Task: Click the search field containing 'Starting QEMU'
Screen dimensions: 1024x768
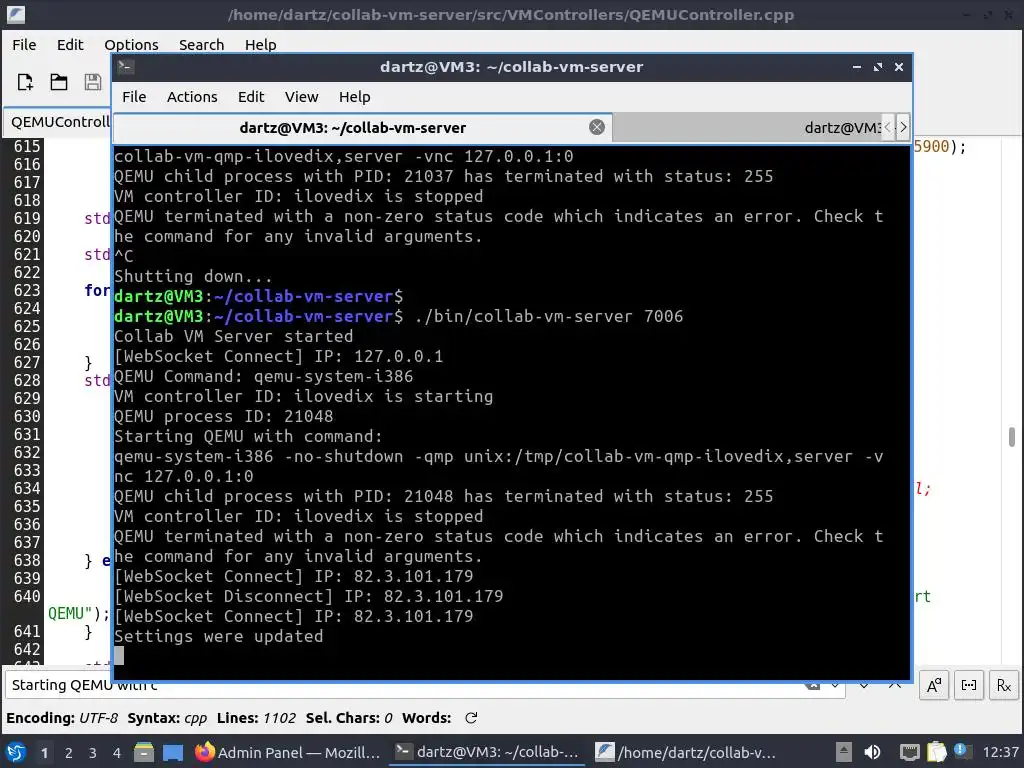Action: click(405, 685)
